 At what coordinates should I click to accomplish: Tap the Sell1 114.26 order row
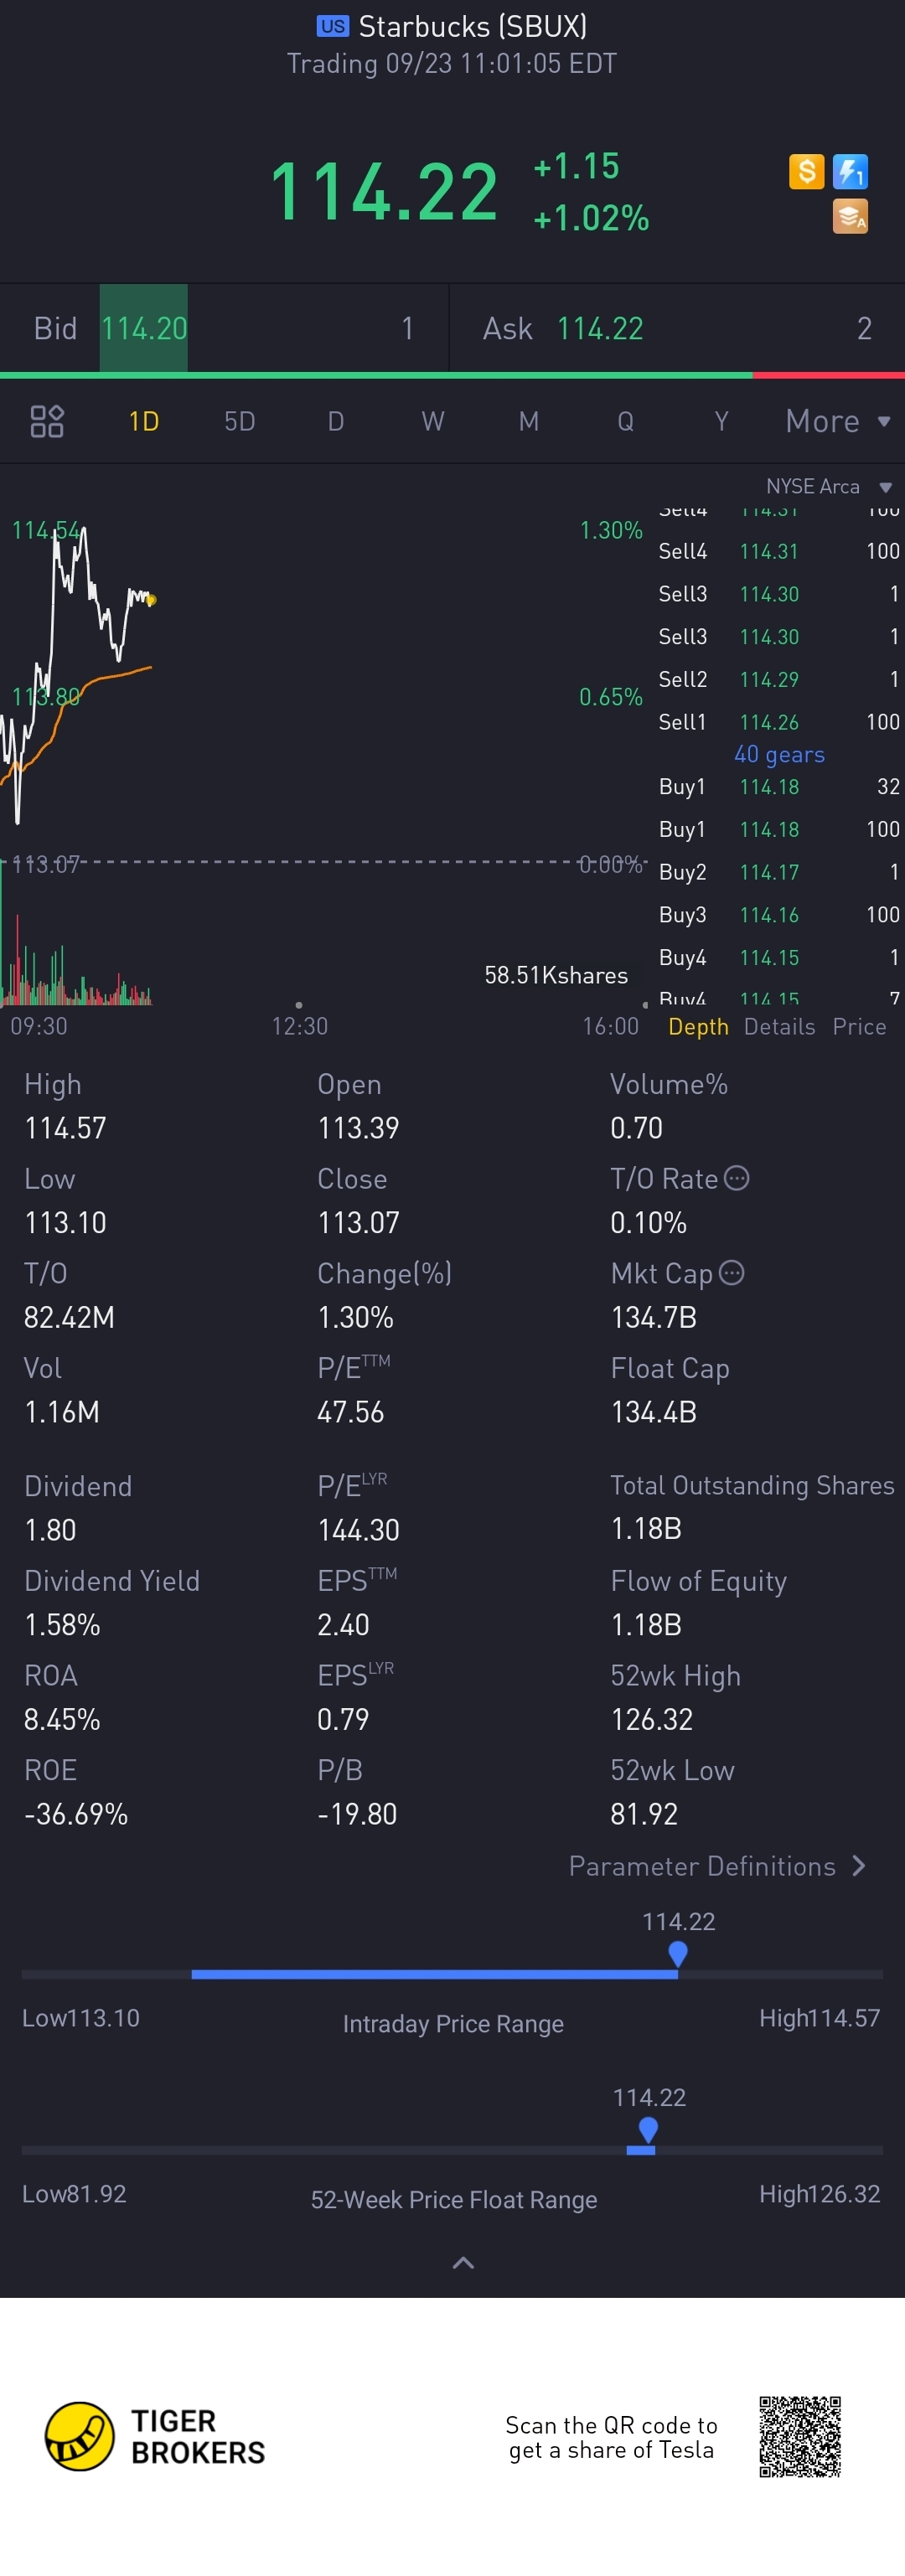pos(779,722)
